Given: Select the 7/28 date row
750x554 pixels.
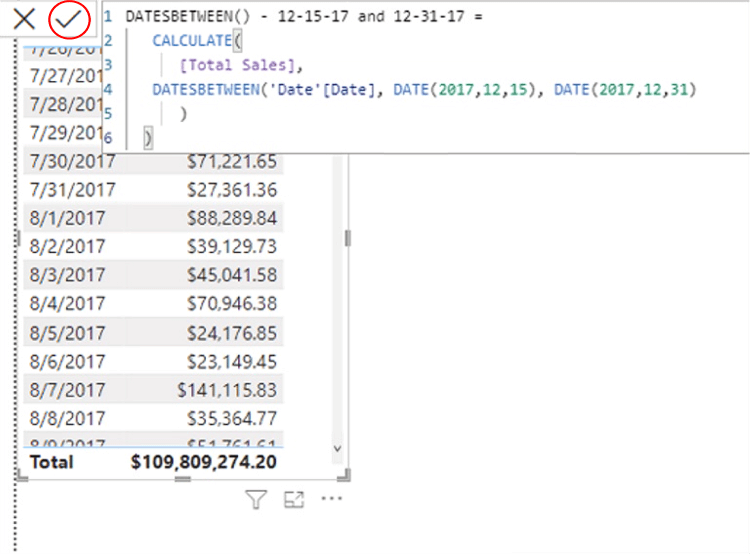Looking at the screenshot, I should 66,104.
